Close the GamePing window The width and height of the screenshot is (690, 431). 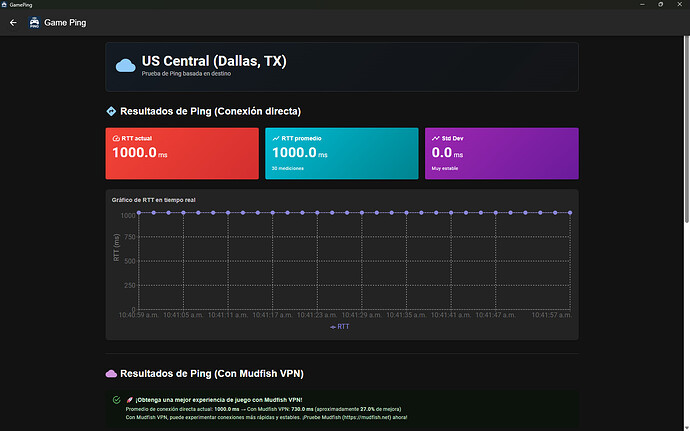tap(679, 4)
